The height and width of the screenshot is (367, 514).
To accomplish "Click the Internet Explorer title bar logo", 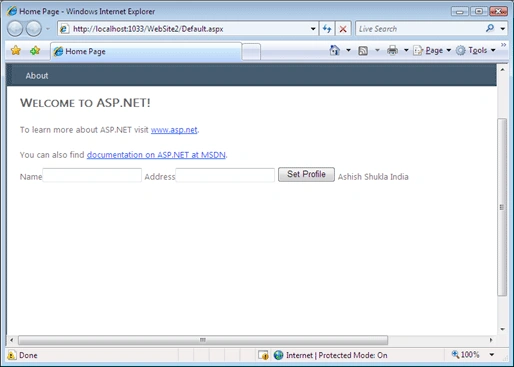I will click(12, 11).
